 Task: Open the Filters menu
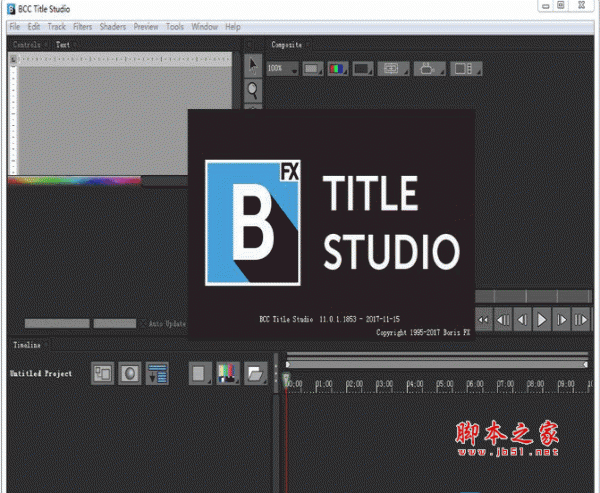click(83, 27)
